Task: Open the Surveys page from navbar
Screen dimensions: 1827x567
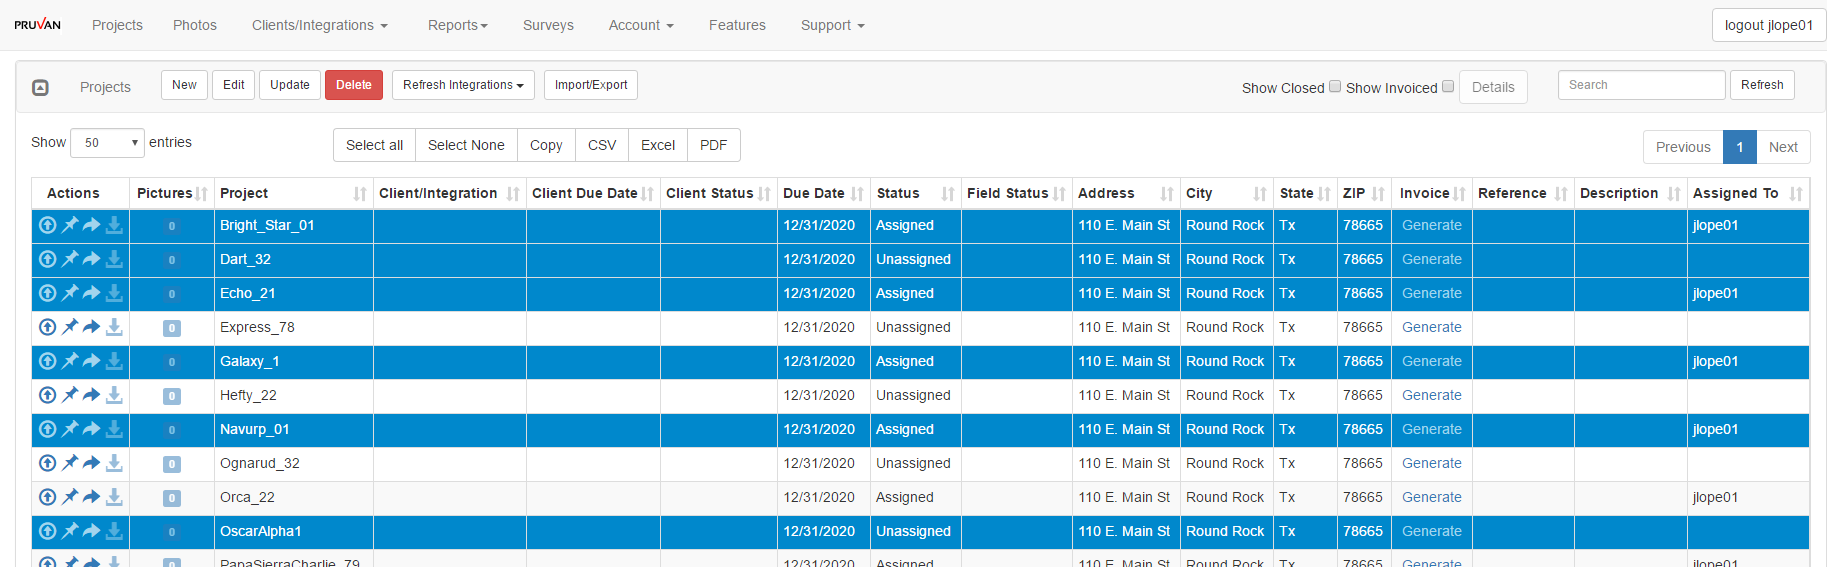Action: click(x=548, y=26)
